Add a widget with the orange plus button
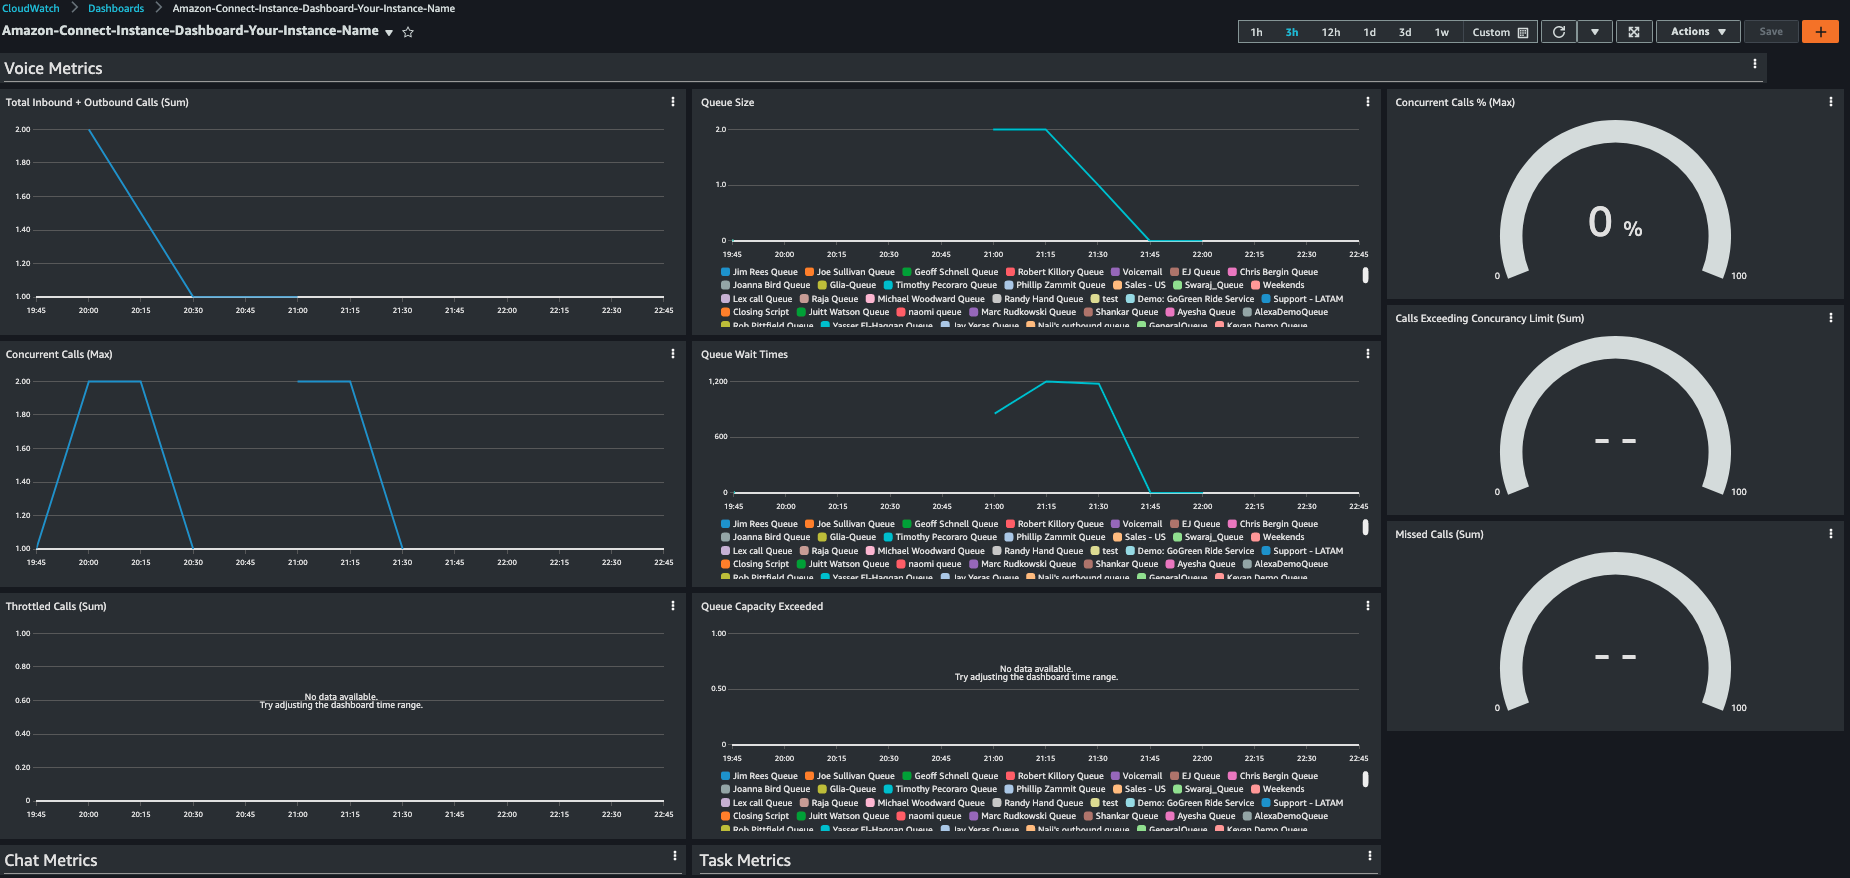Screen dimensions: 1850x878 tap(1820, 32)
